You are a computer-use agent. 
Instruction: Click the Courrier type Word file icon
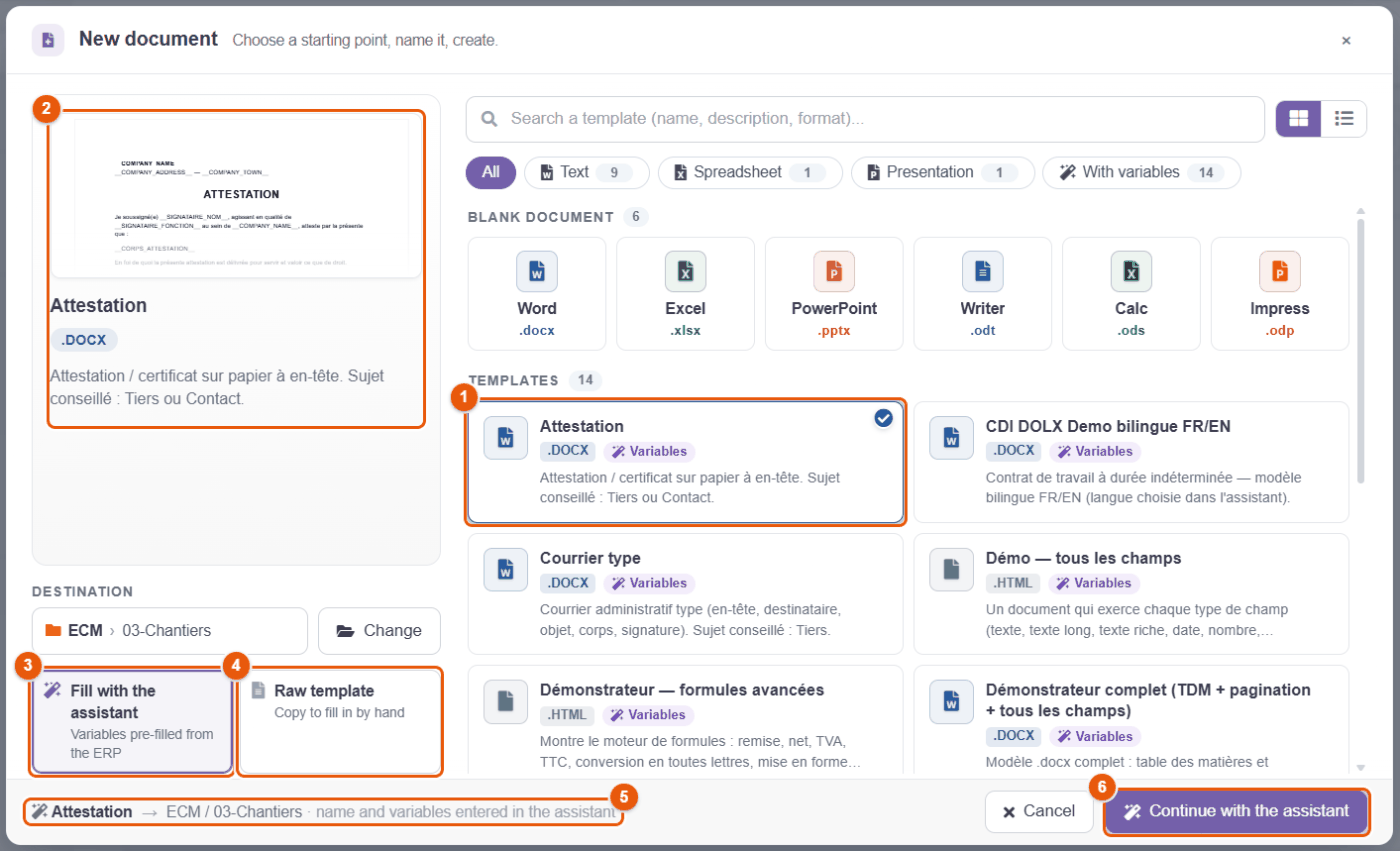tap(506, 569)
